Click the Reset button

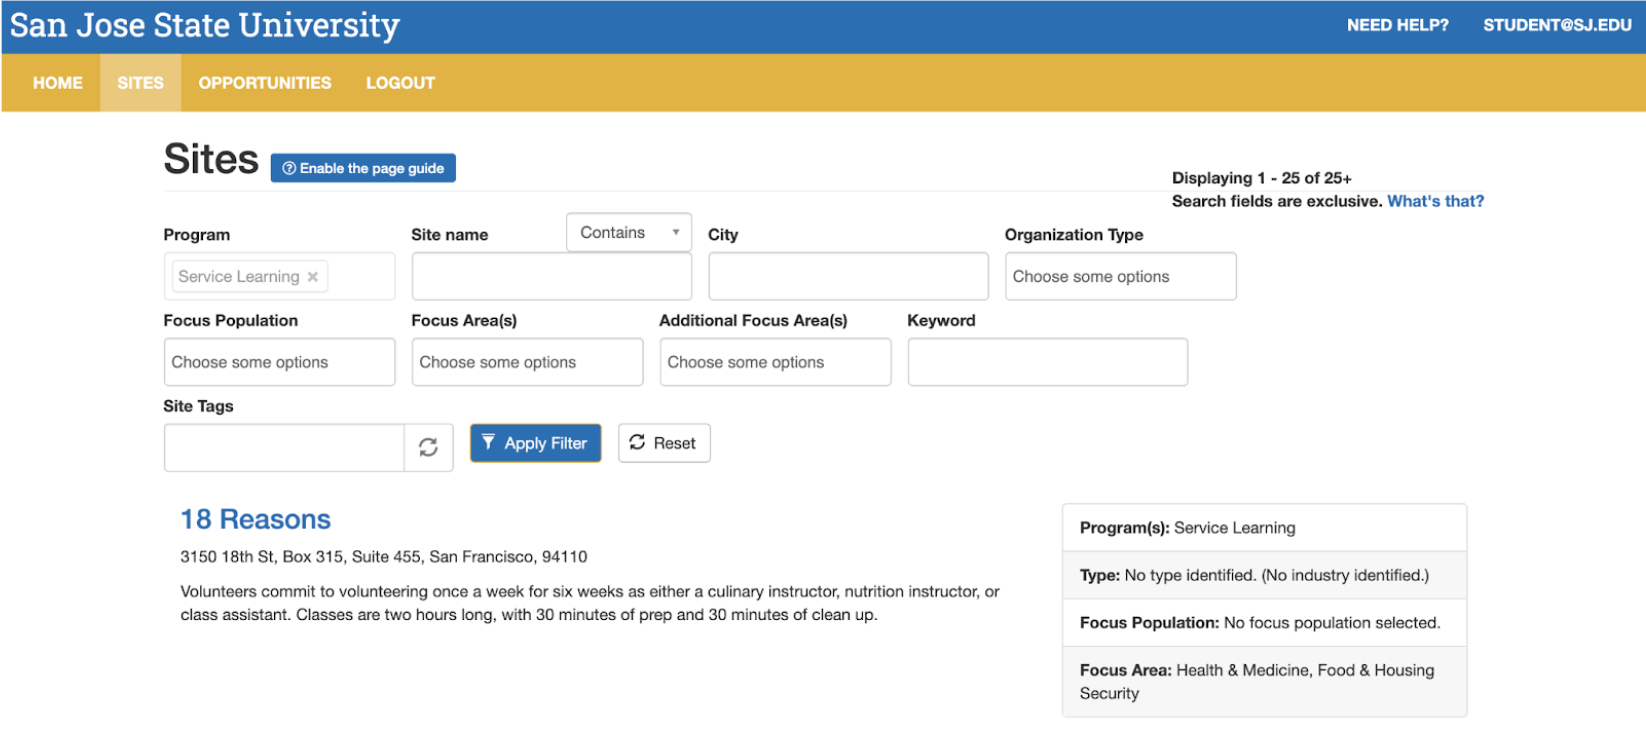(664, 443)
